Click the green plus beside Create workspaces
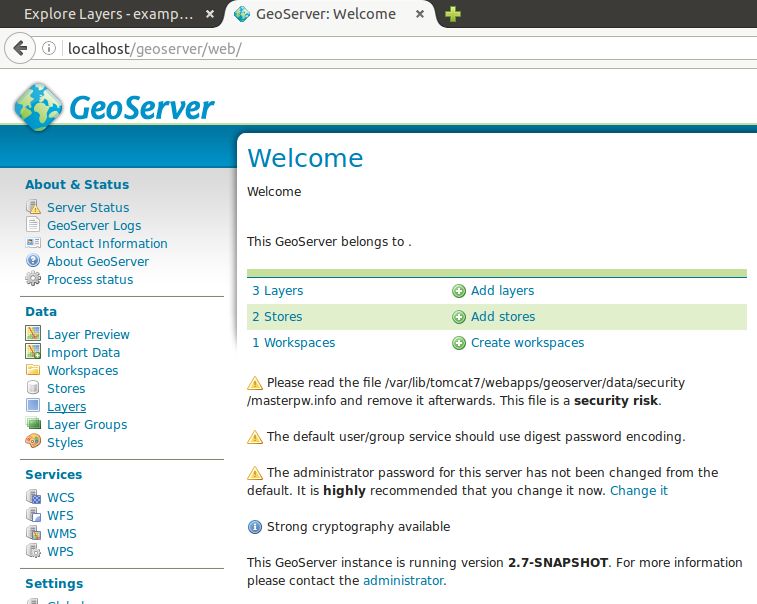Screen dimensions: 757x604 (x=459, y=343)
